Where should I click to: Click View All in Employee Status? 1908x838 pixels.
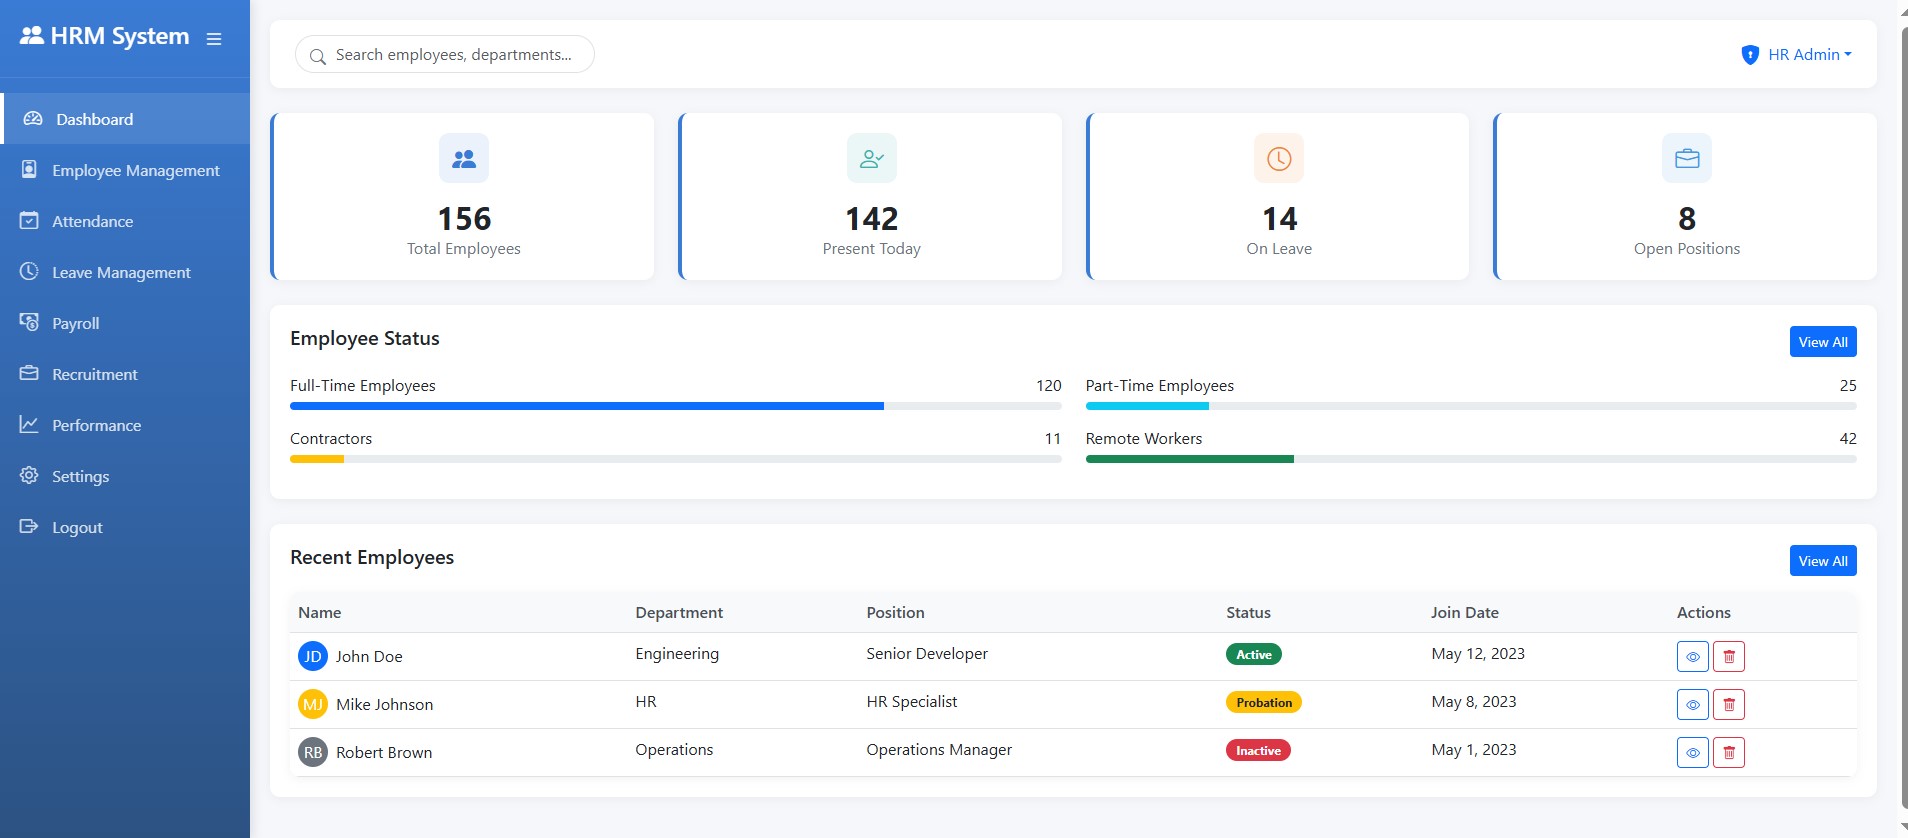(x=1822, y=342)
